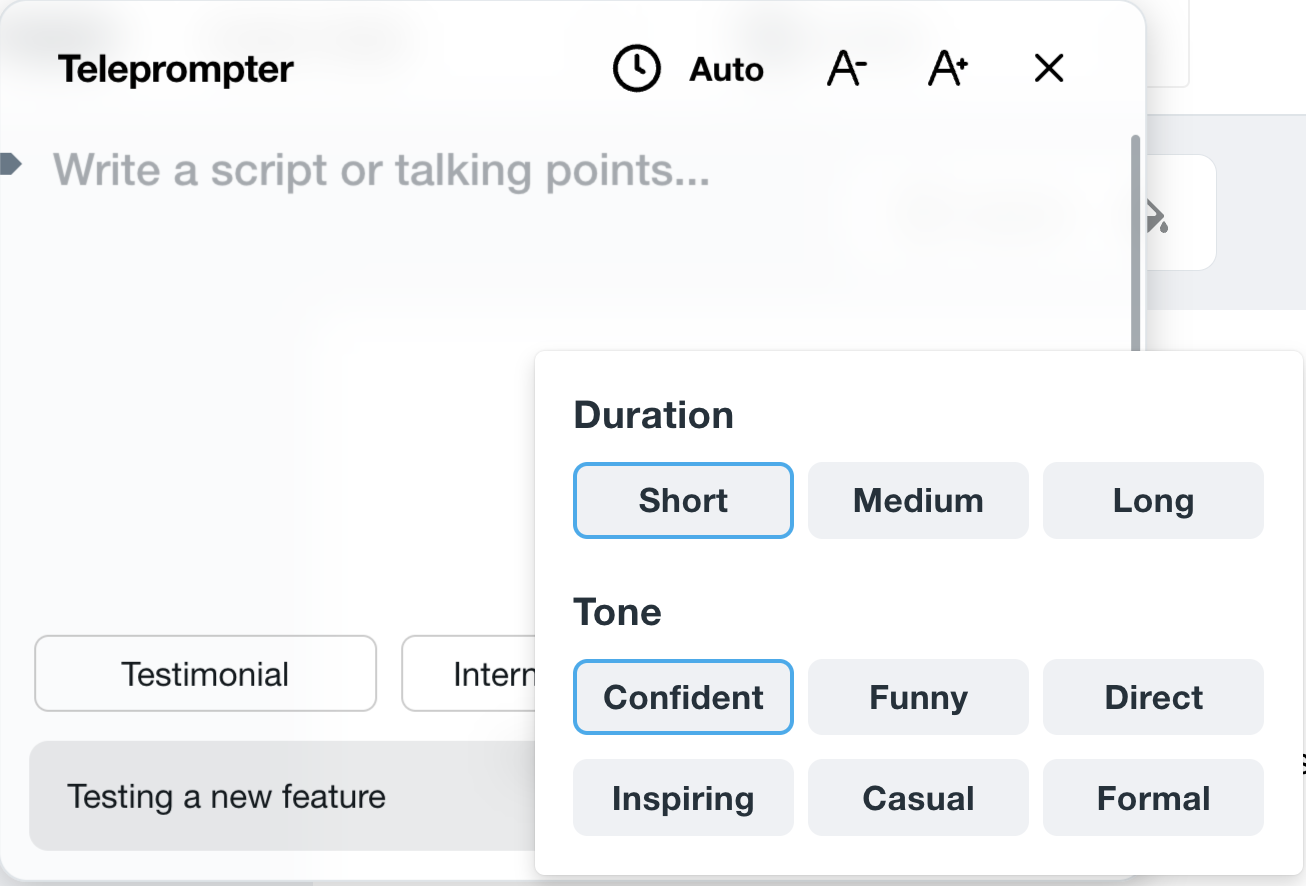Viewport: 1306px width, 886px height.
Task: Toggle Auto scroll mode
Action: 726,70
